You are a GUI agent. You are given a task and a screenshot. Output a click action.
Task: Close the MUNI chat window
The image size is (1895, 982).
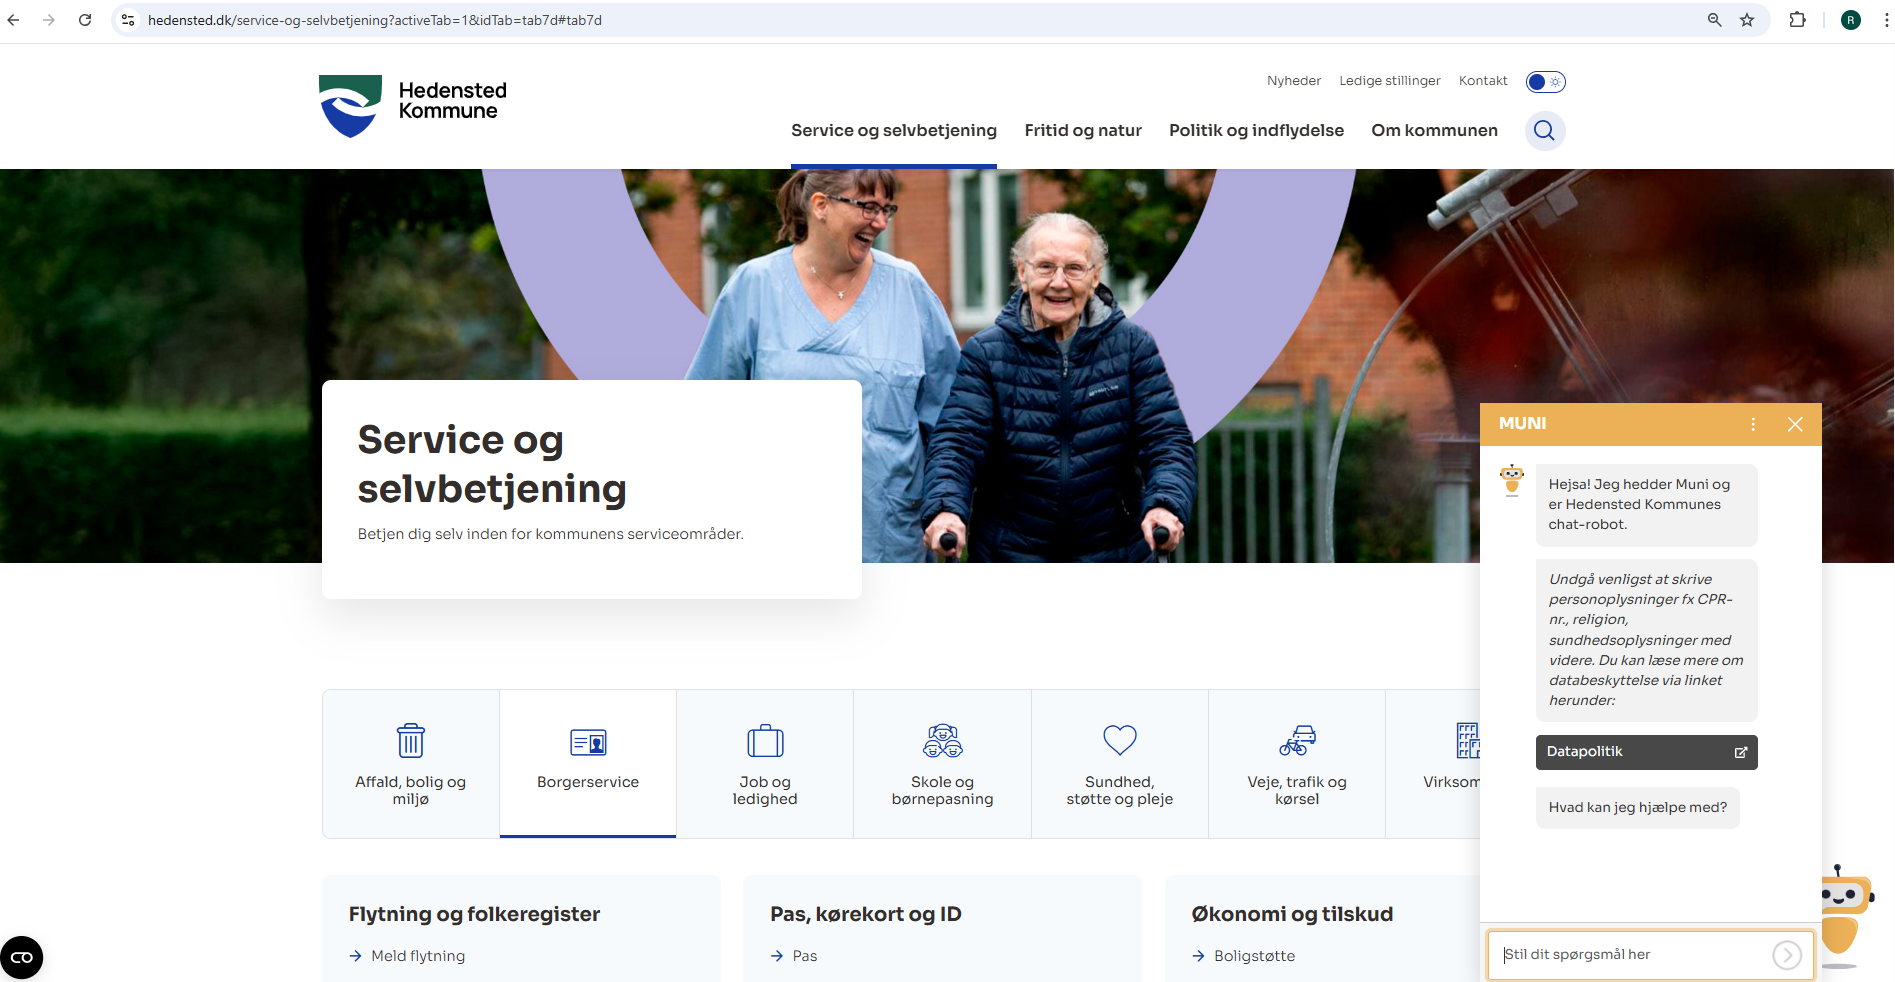(x=1795, y=424)
